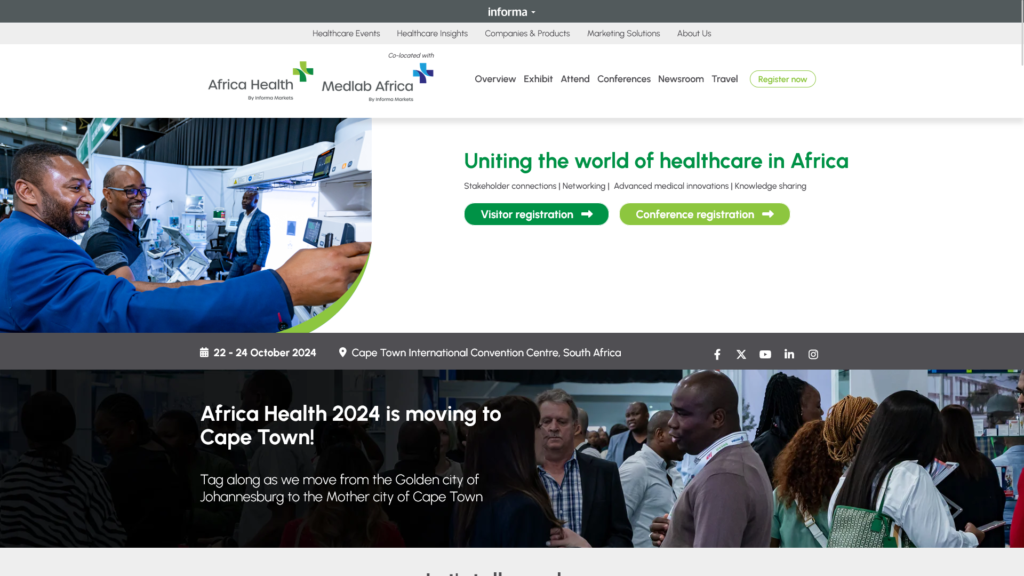The image size is (1024, 576).
Task: Go to Exhibit nav item
Action: click(x=538, y=79)
